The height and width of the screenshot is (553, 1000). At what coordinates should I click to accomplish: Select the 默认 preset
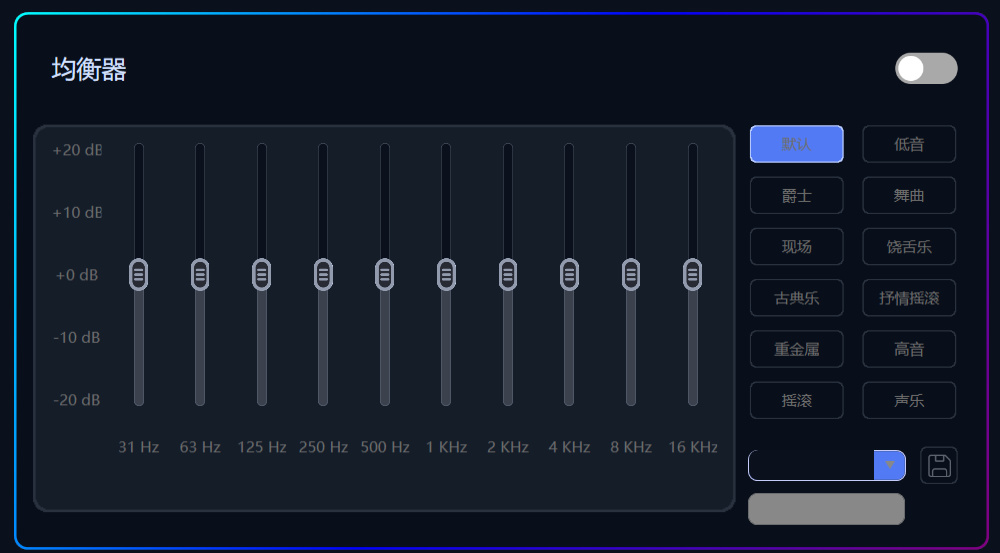tap(797, 144)
